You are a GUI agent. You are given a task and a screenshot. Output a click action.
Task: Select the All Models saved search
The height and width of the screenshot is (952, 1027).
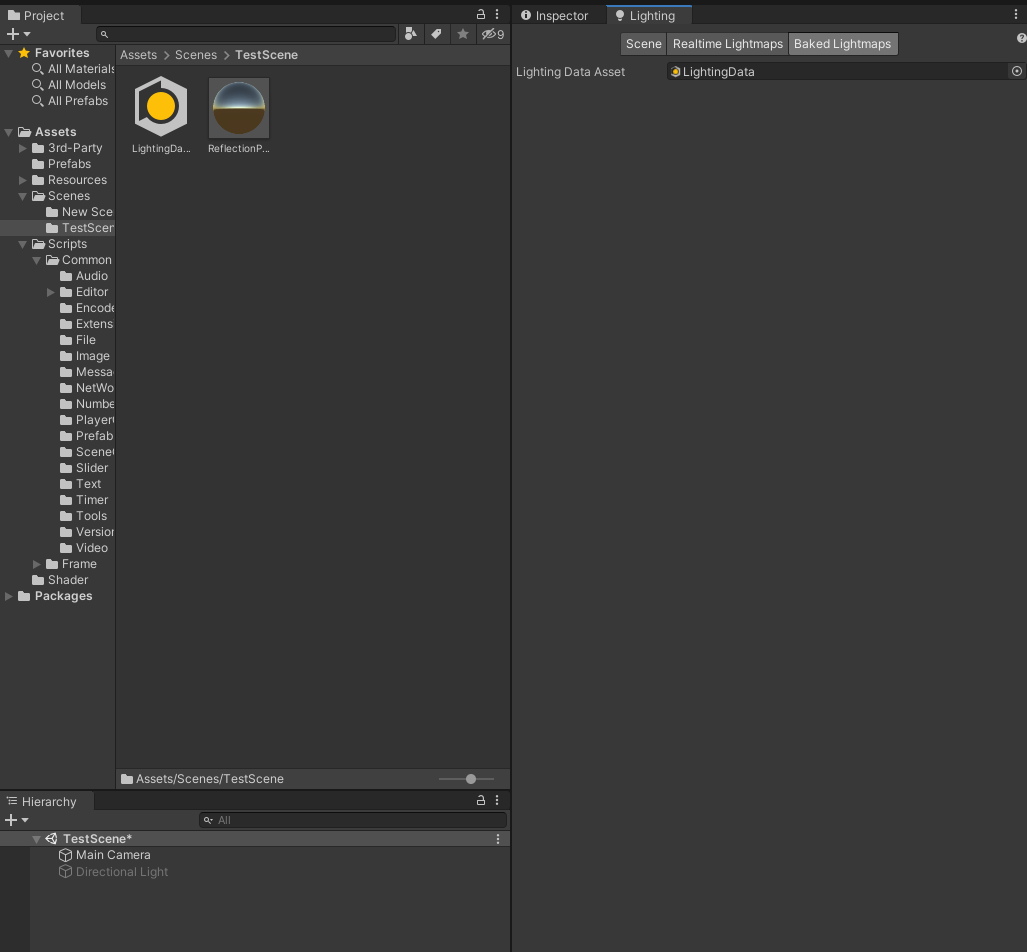69,85
